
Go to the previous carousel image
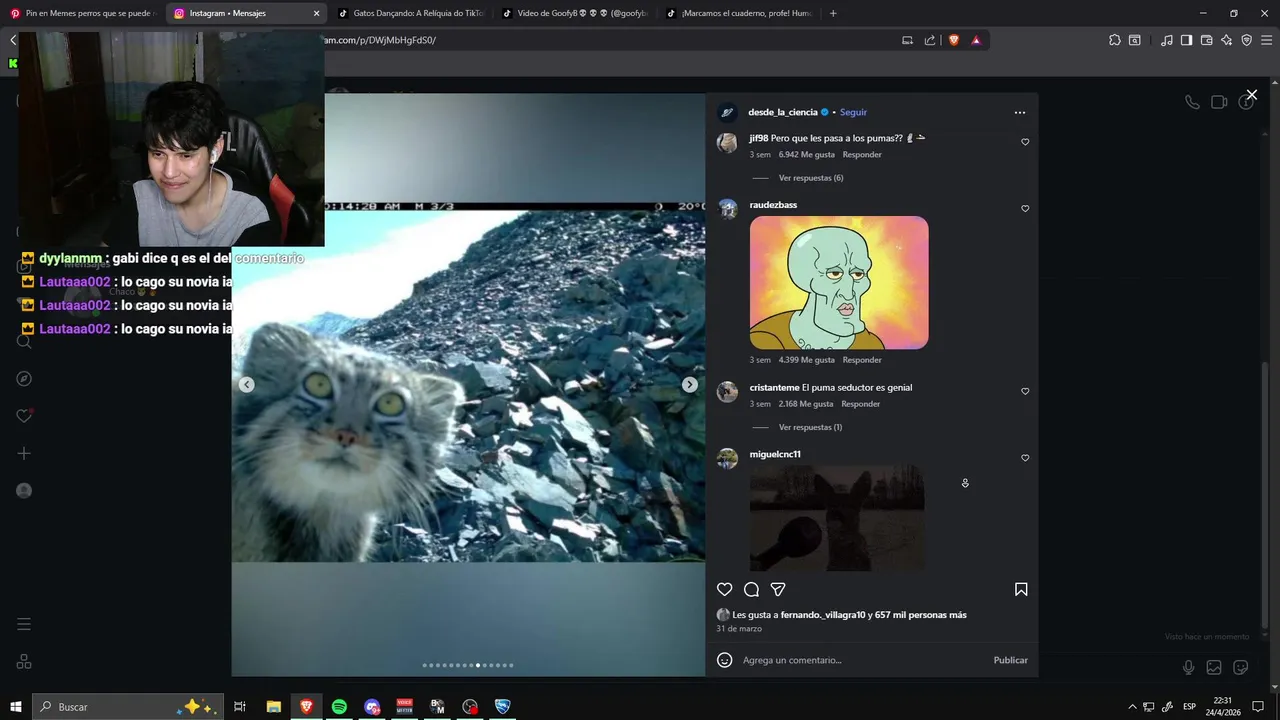click(x=246, y=385)
